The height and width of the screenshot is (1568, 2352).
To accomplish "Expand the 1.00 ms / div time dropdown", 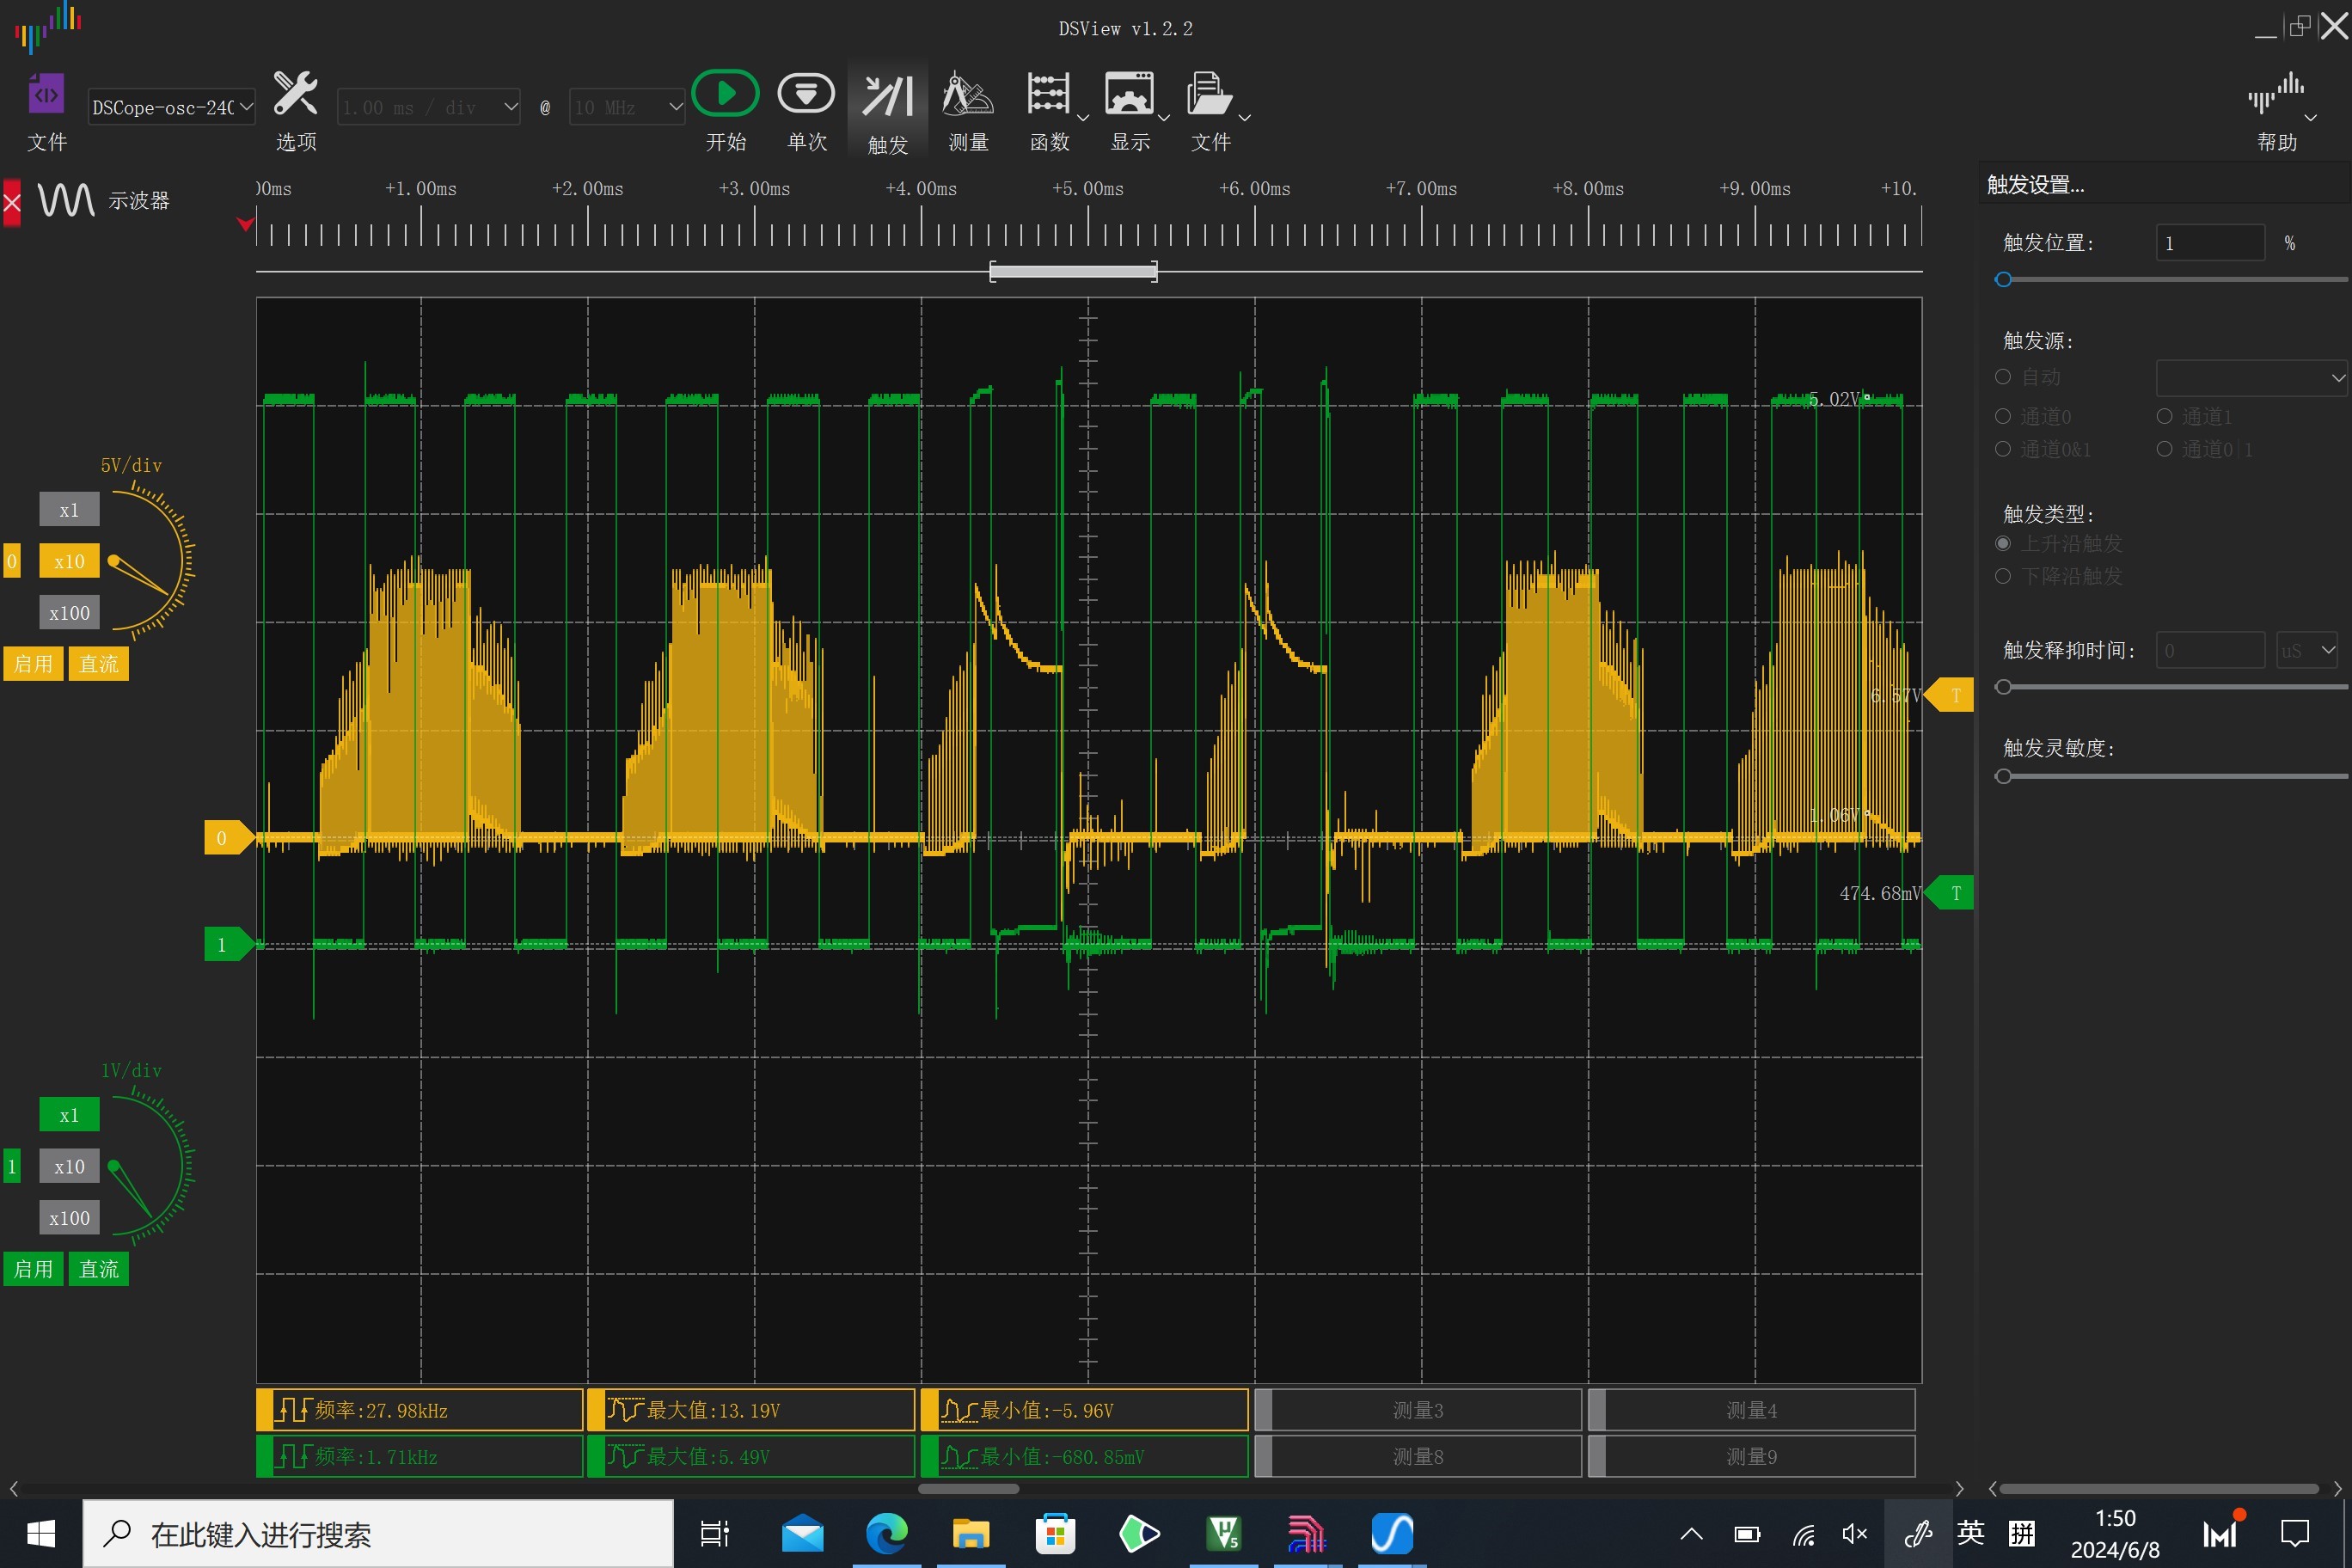I will click(x=429, y=107).
